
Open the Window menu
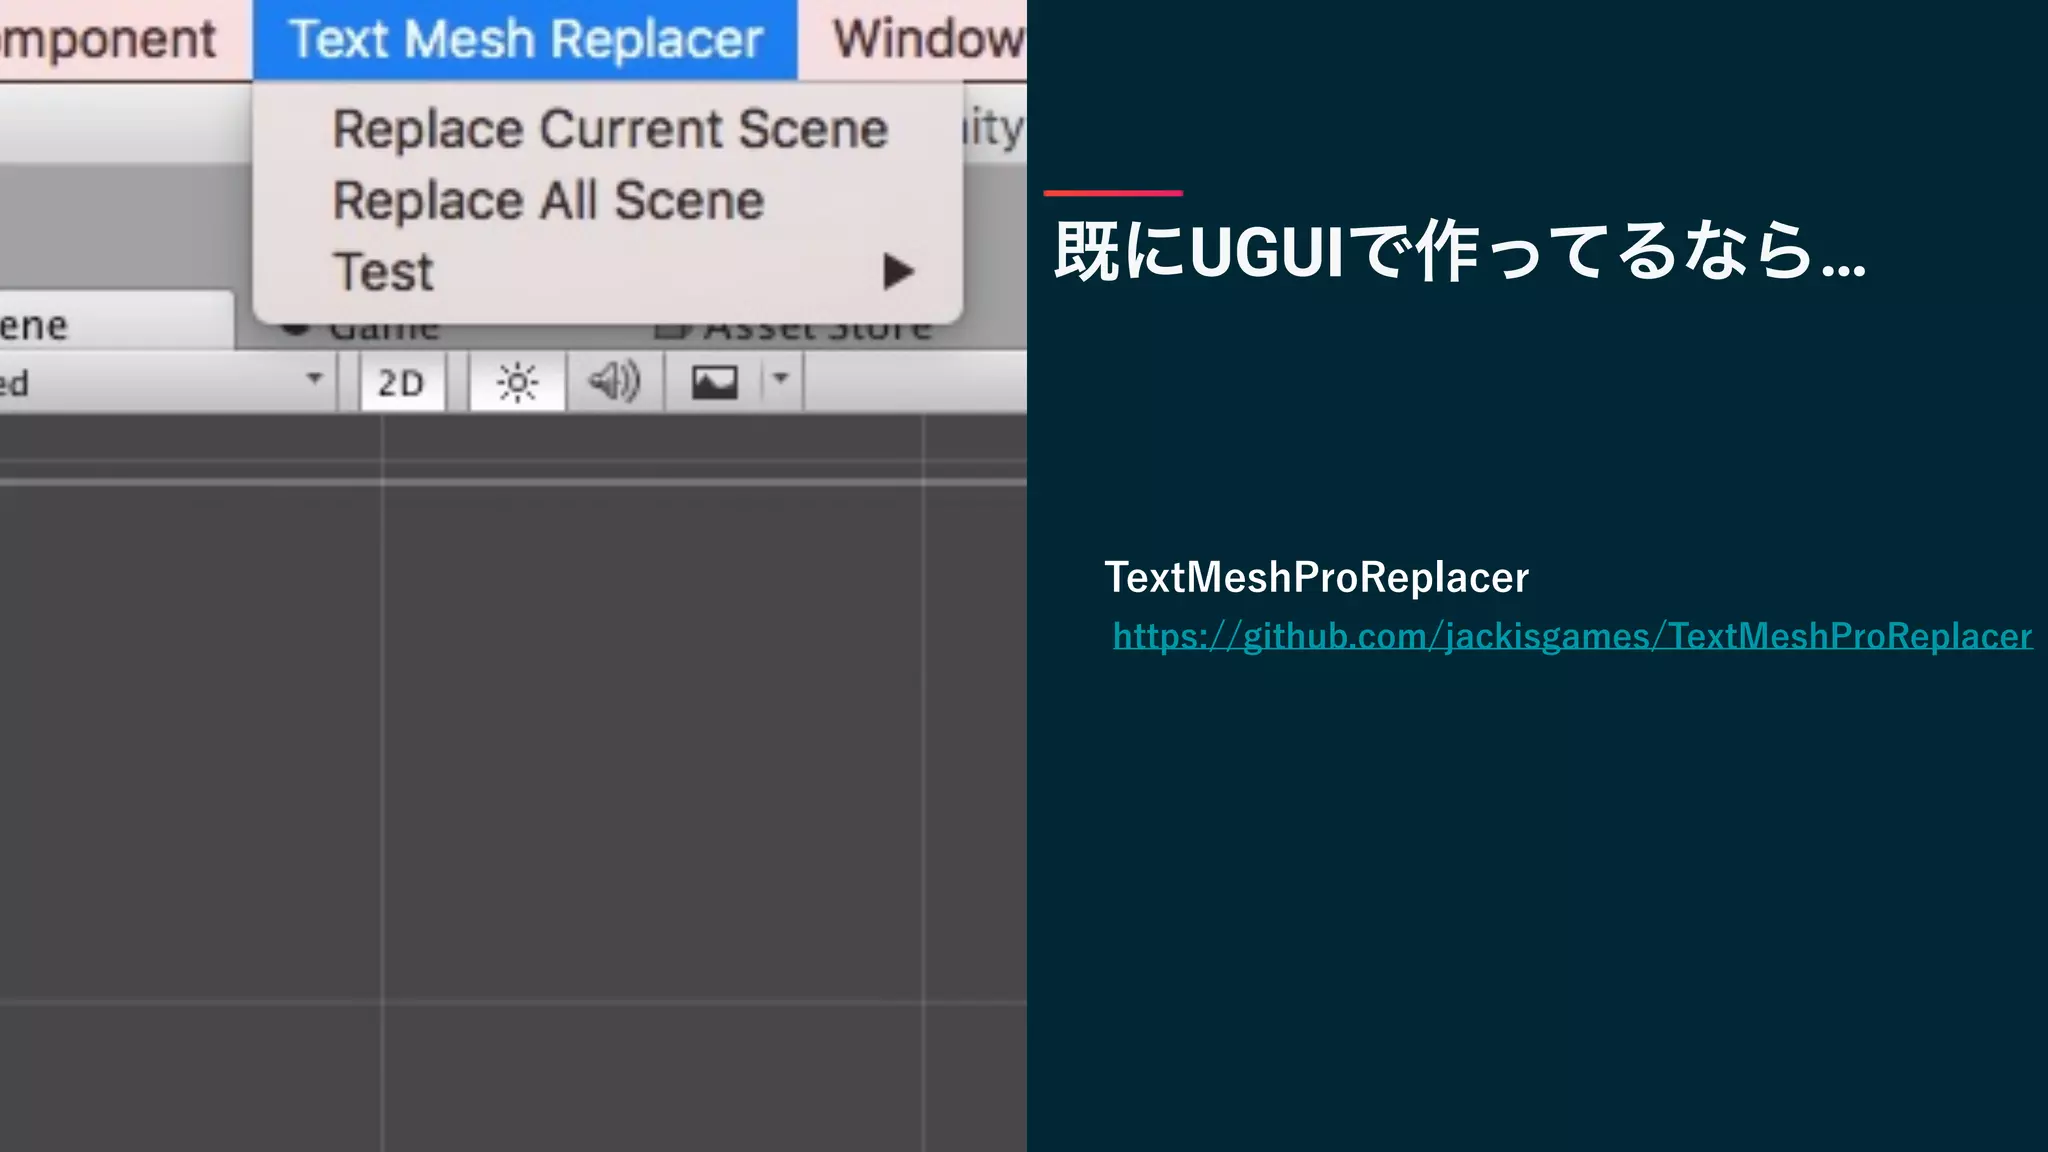click(x=928, y=40)
